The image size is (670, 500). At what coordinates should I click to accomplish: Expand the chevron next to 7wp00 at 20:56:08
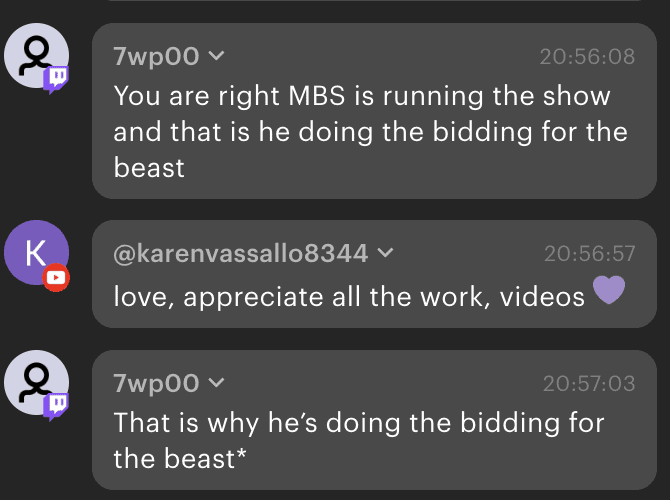216,56
